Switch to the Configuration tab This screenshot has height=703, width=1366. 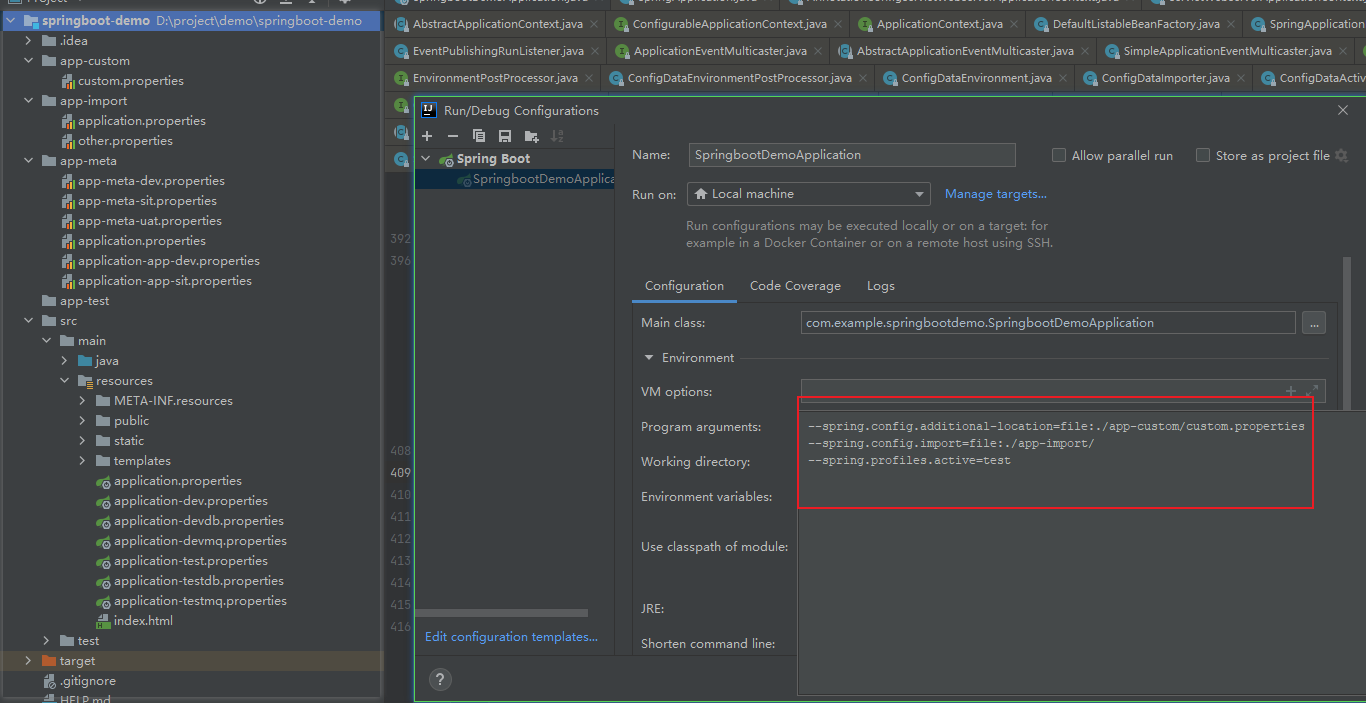point(684,286)
